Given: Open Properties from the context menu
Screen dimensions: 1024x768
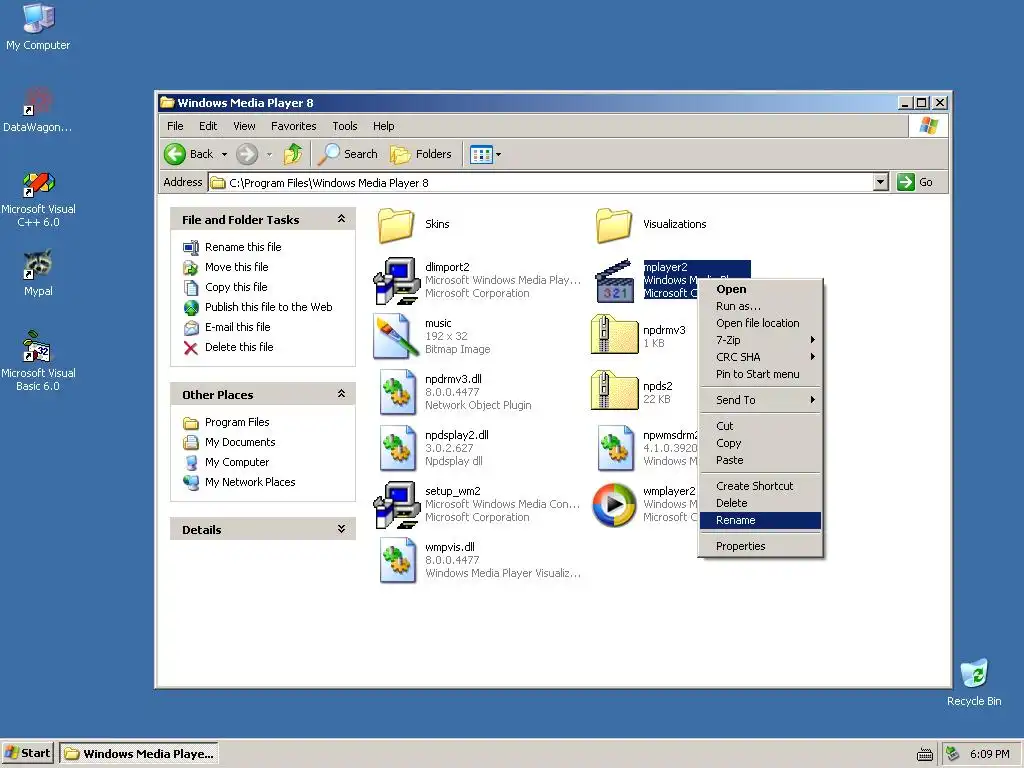Looking at the screenshot, I should tap(760, 546).
